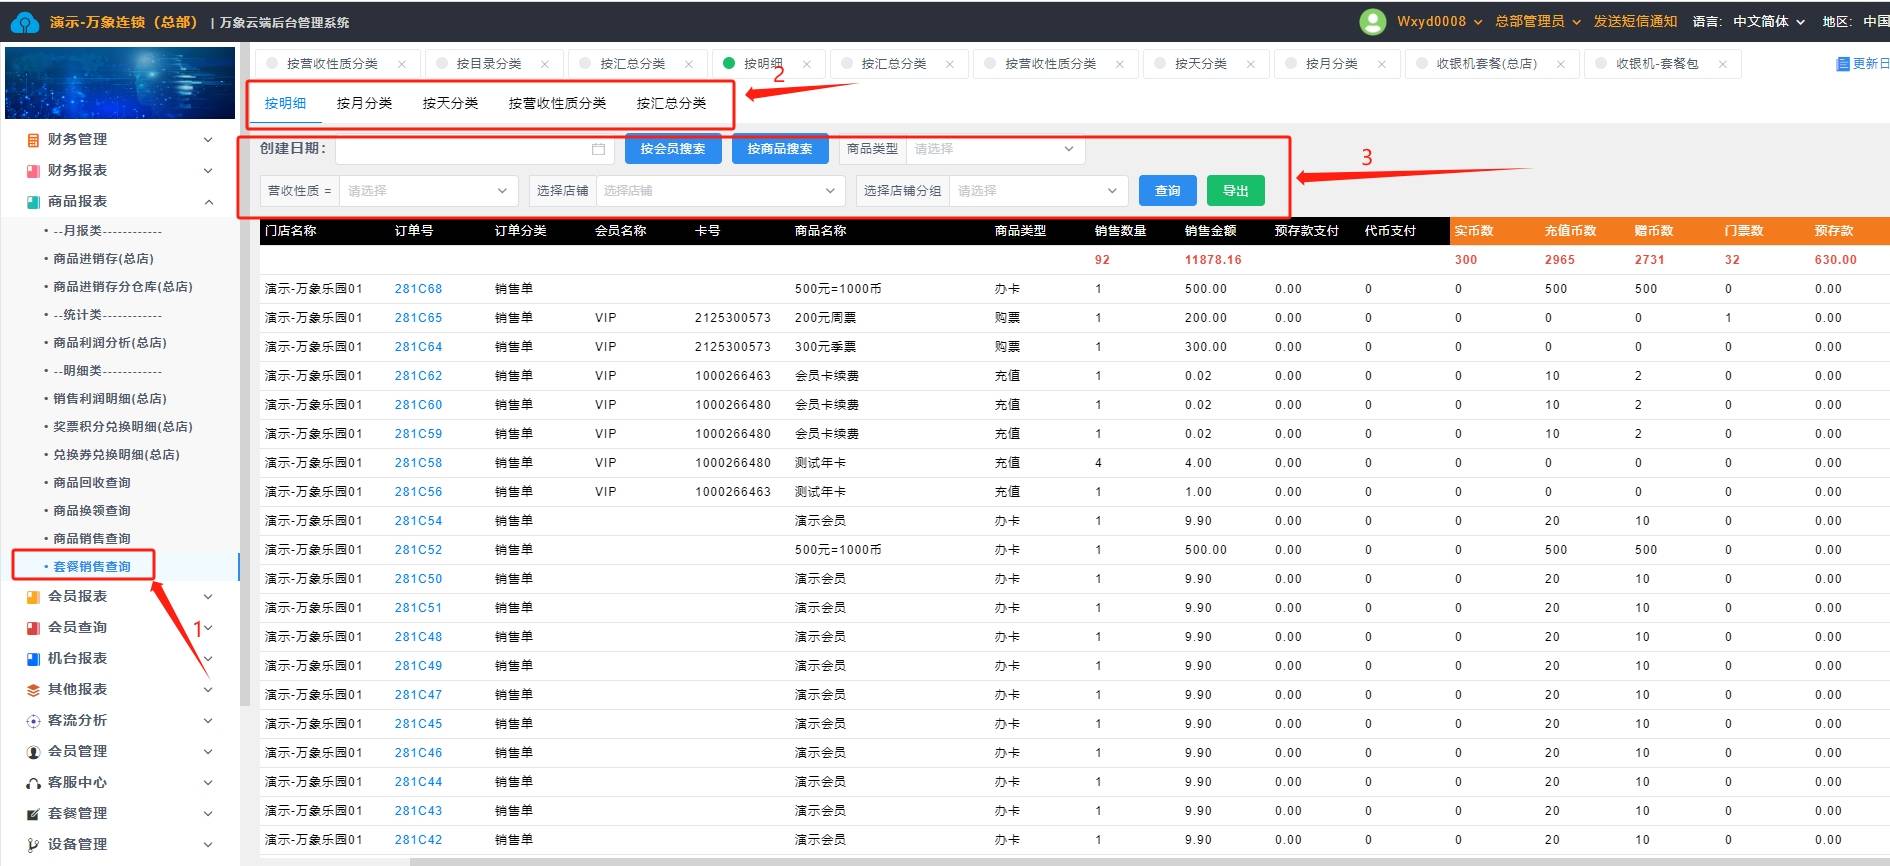The height and width of the screenshot is (866, 1890).
Task: Open order number 281C42
Action: coord(418,840)
